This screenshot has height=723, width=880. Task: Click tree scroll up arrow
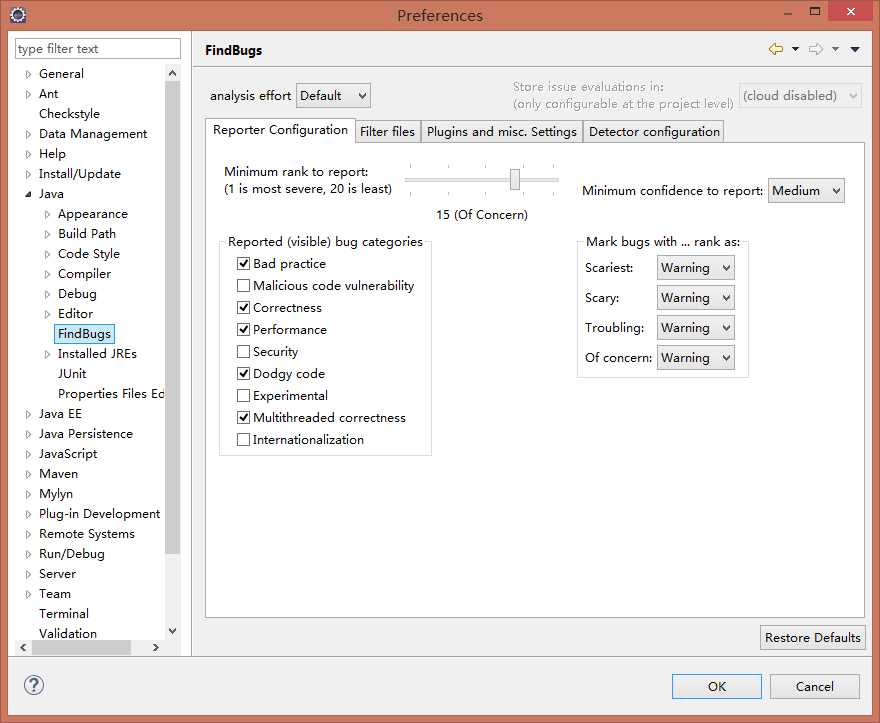(x=172, y=74)
